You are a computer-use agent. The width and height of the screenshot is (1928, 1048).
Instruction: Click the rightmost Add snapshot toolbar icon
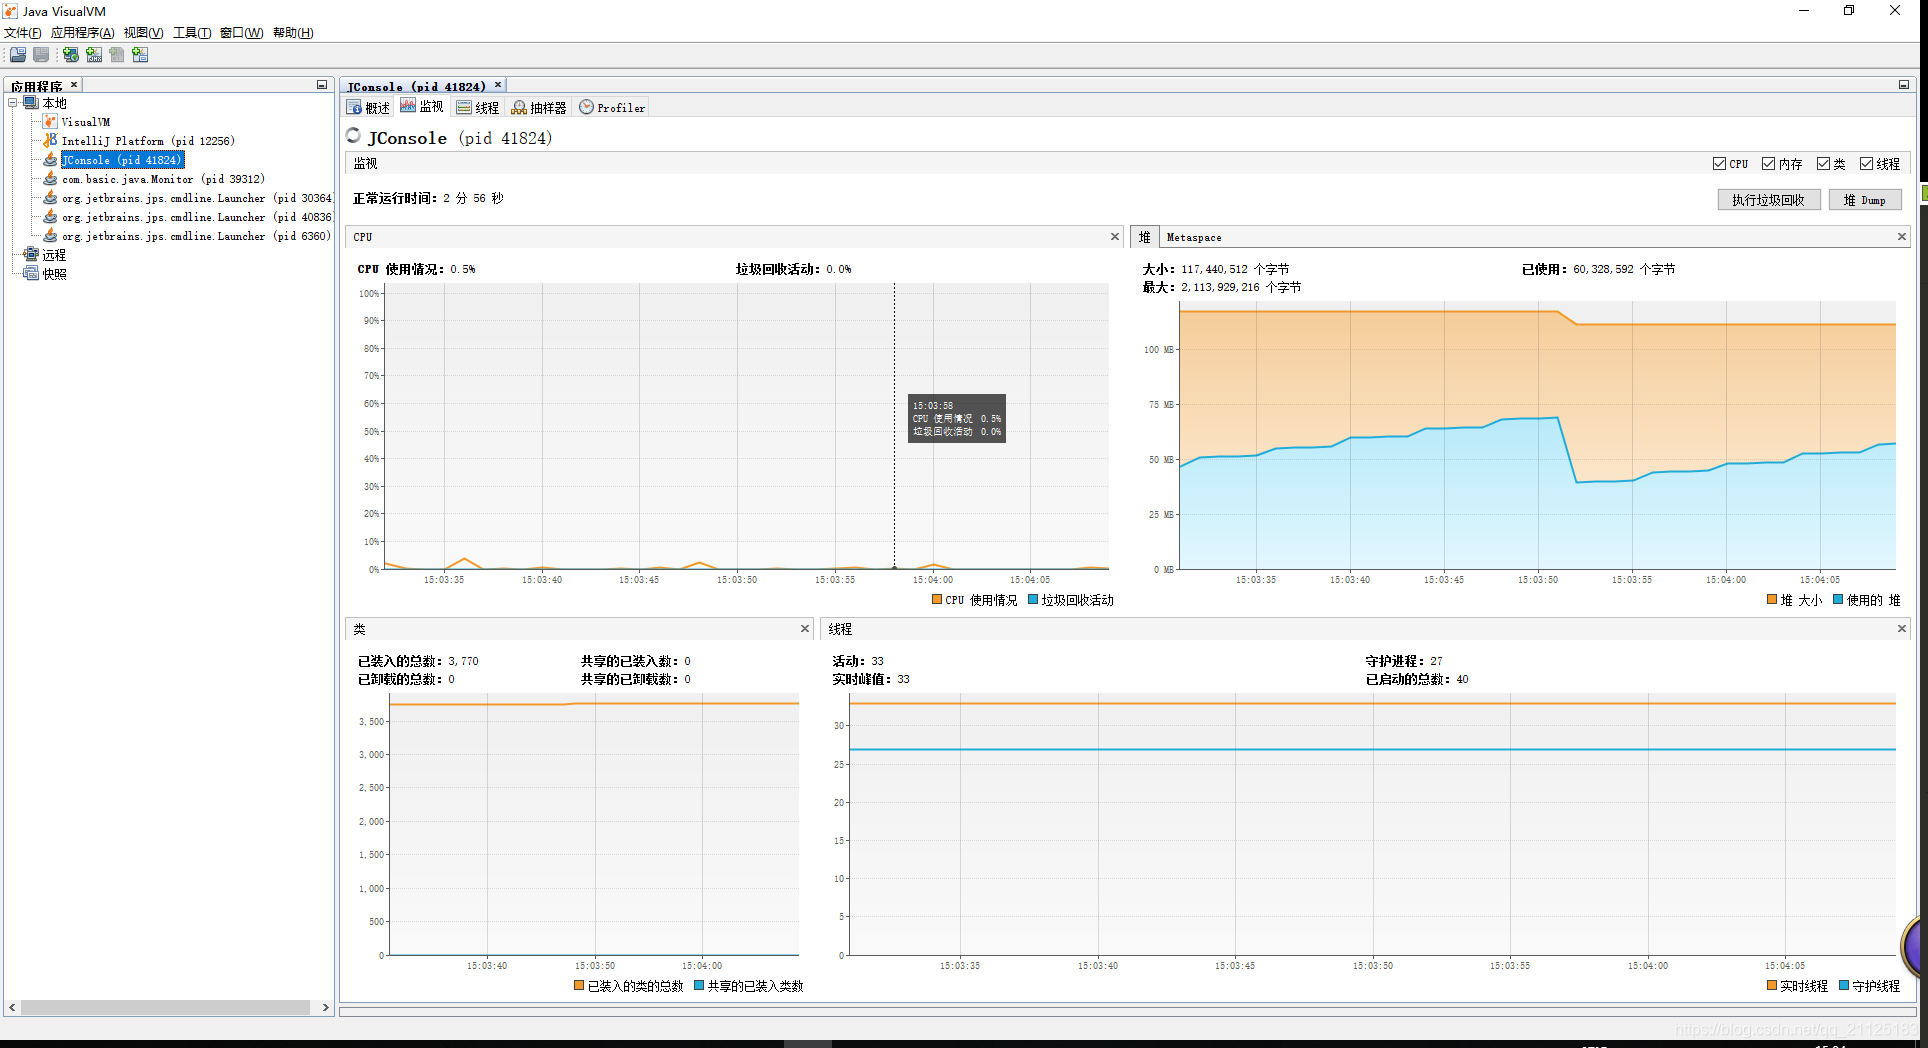coord(140,55)
